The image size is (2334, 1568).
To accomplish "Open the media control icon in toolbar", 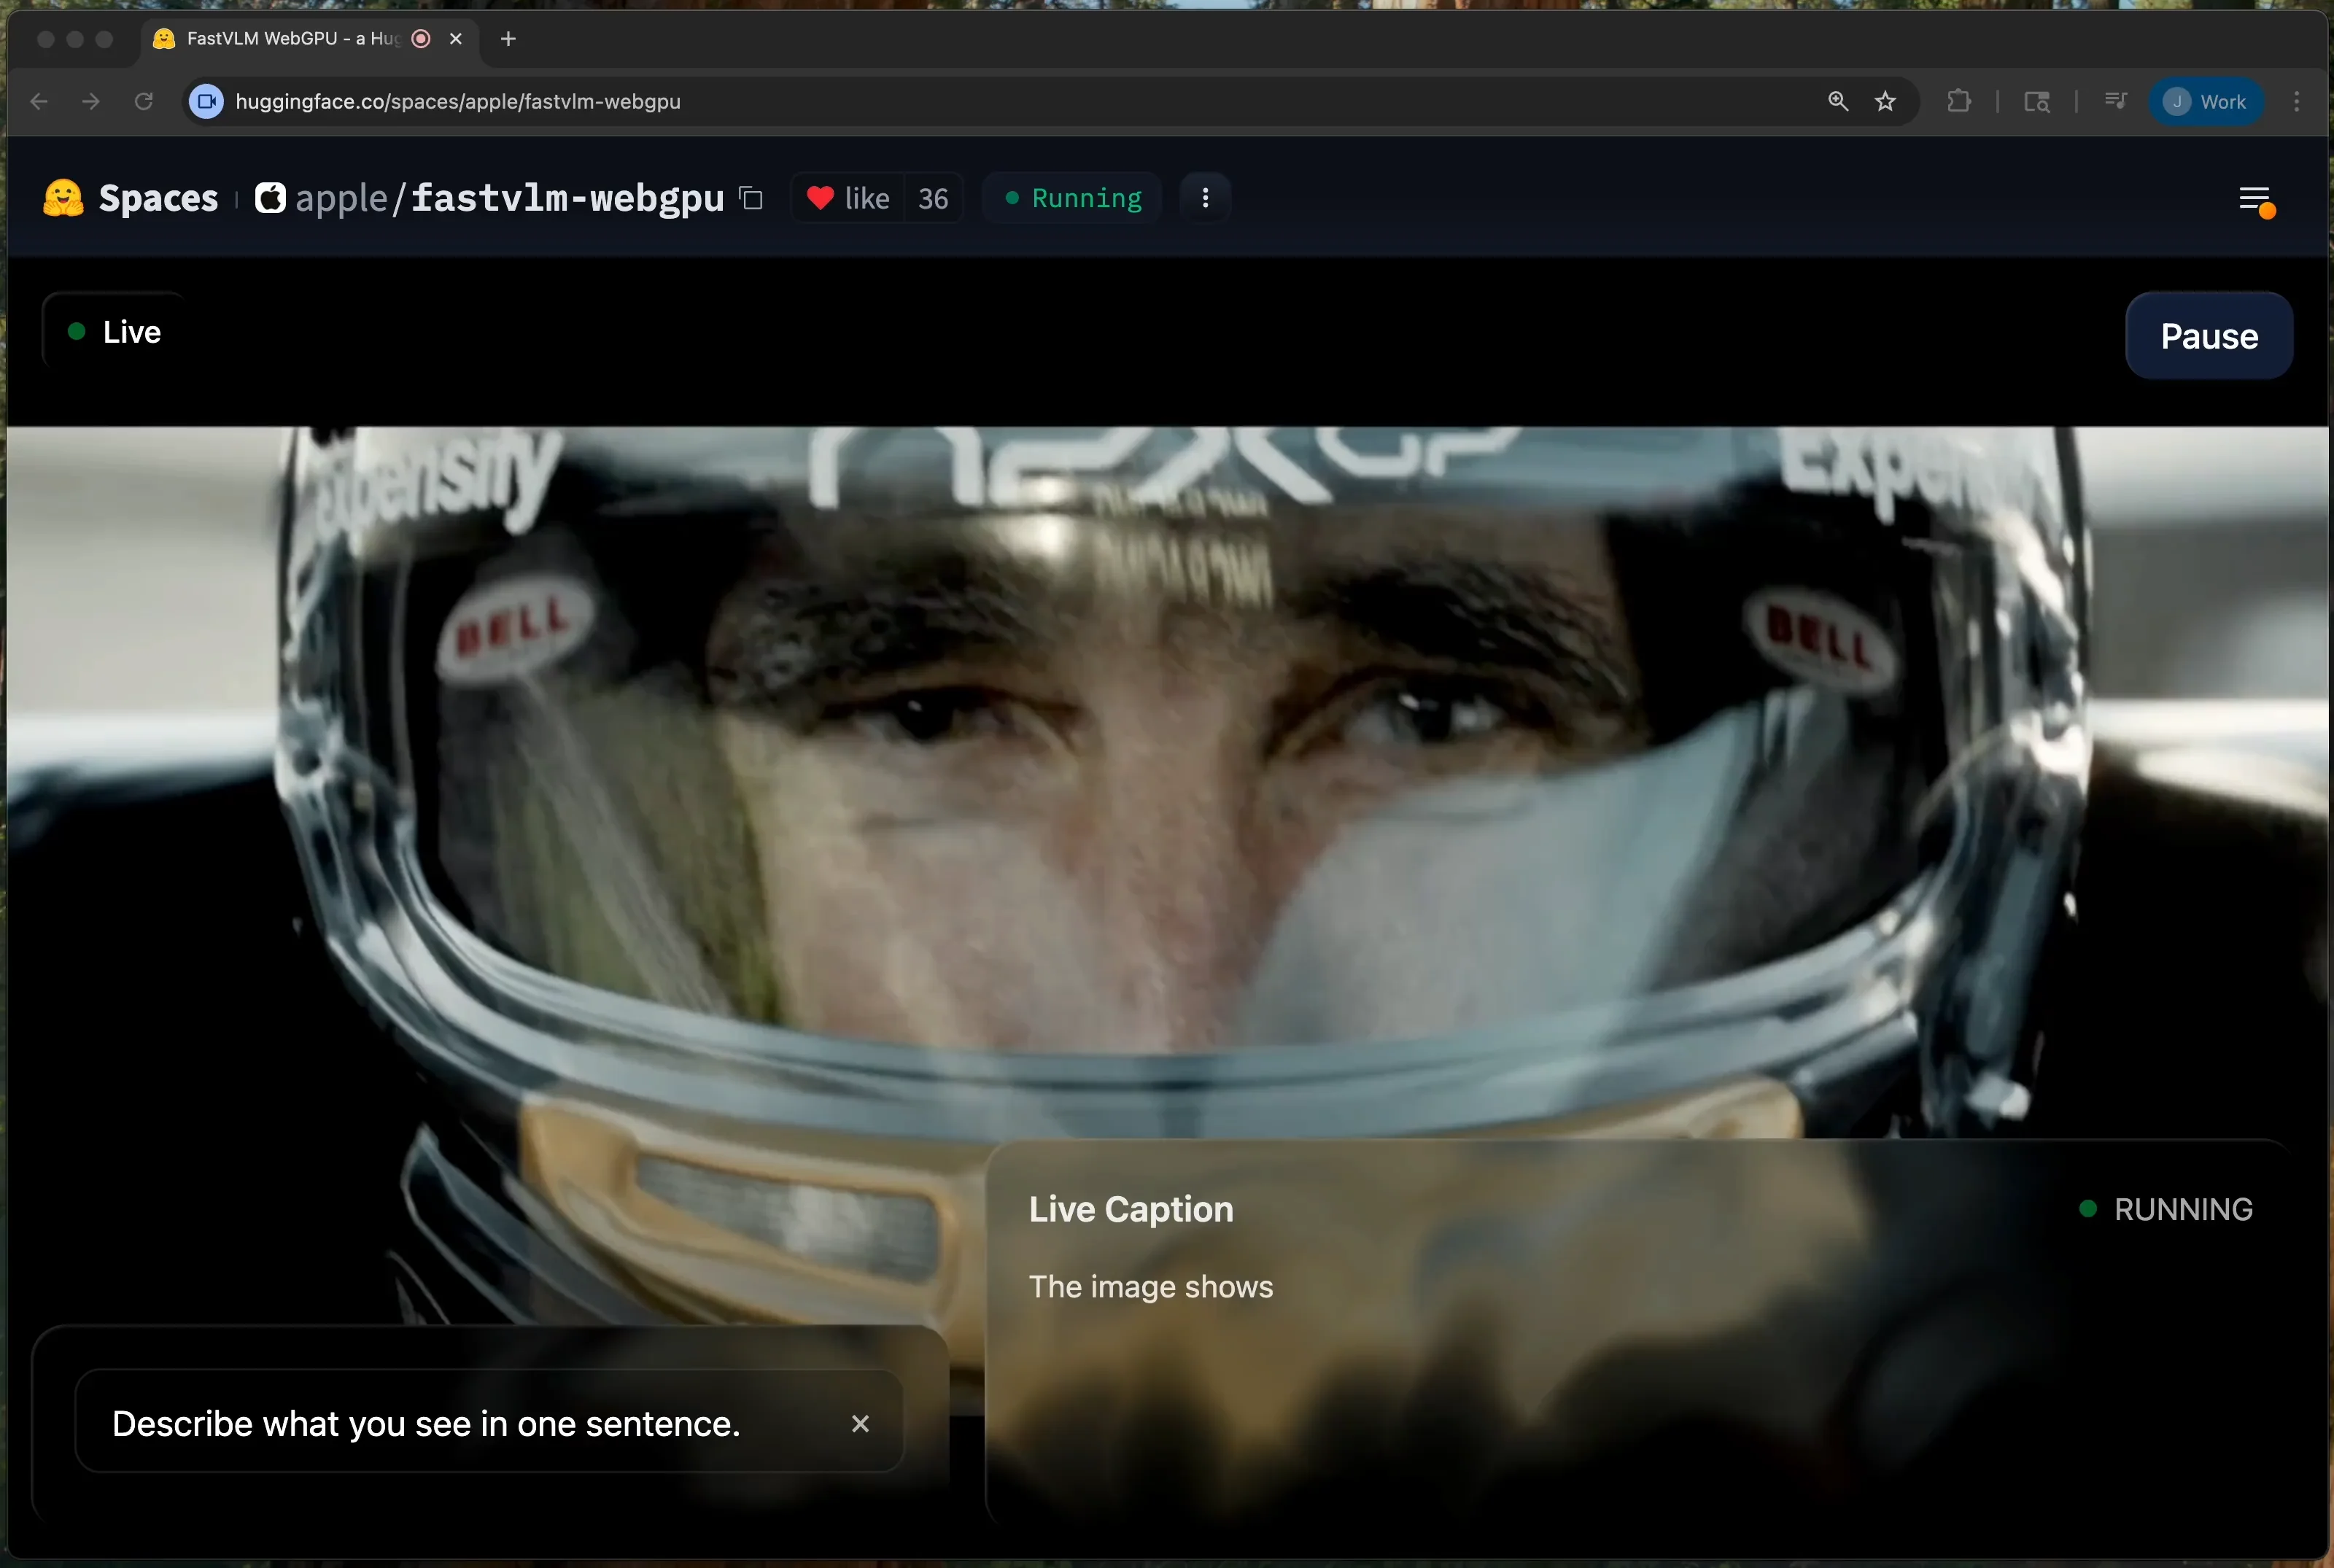I will [x=2115, y=101].
